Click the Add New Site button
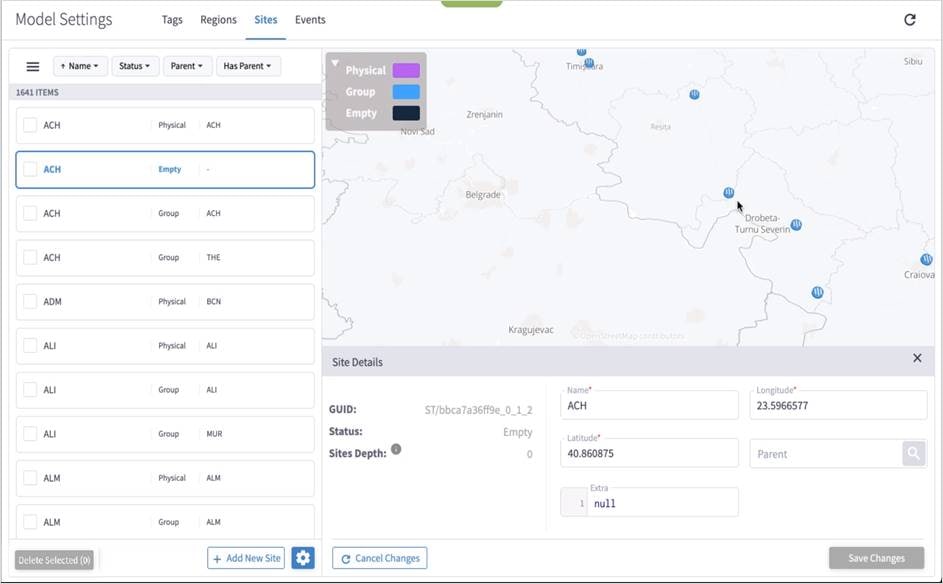This screenshot has width=943, height=584. point(246,557)
